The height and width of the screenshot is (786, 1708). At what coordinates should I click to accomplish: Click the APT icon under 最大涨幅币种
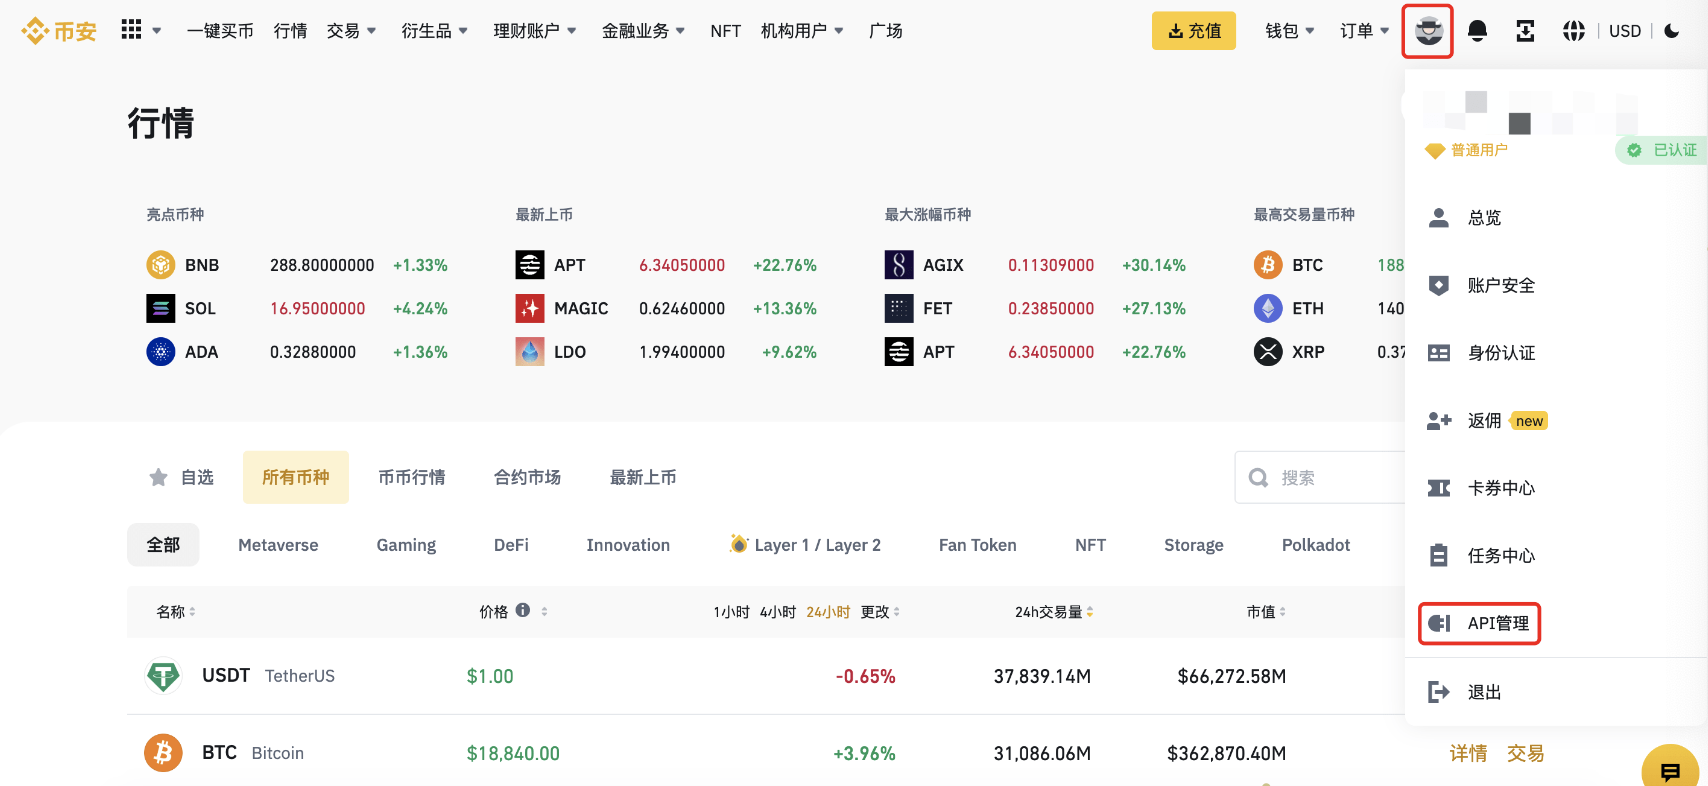(x=899, y=352)
